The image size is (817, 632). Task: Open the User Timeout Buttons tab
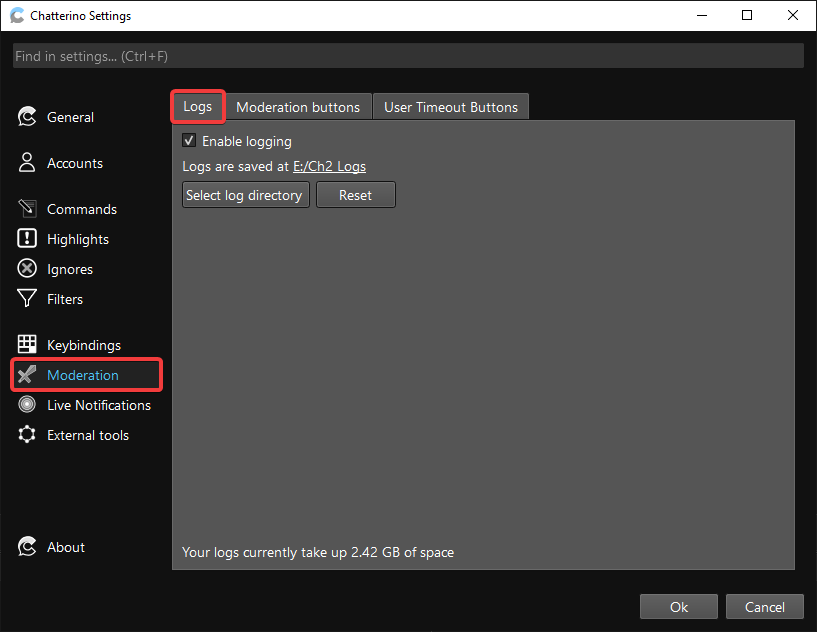pos(451,107)
